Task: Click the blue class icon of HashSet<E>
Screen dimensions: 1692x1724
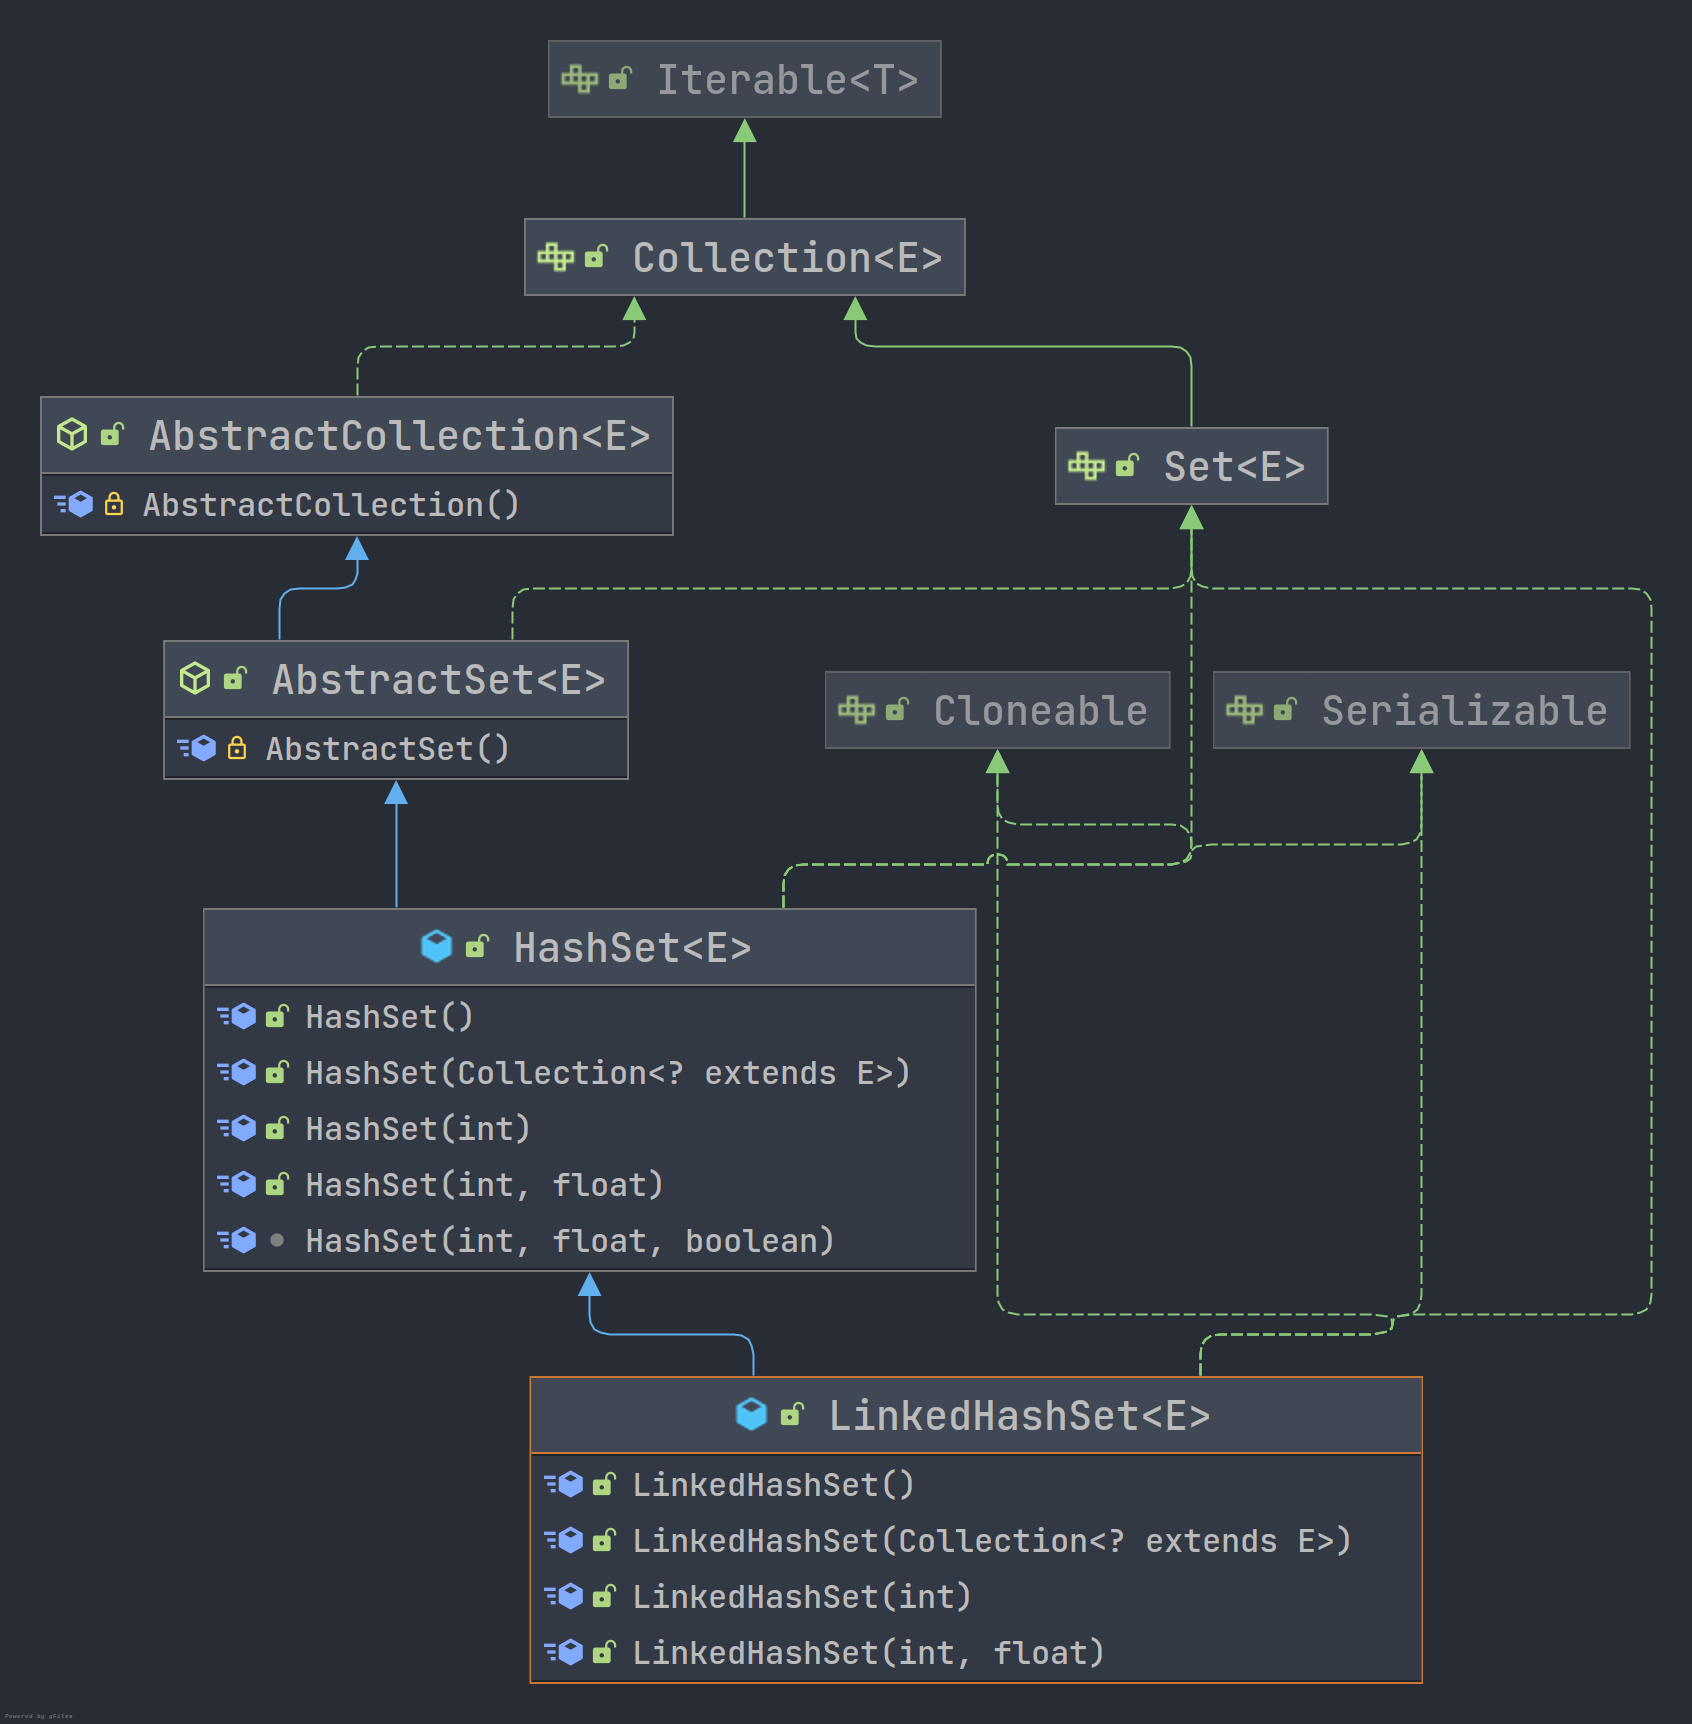Action: click(437, 946)
